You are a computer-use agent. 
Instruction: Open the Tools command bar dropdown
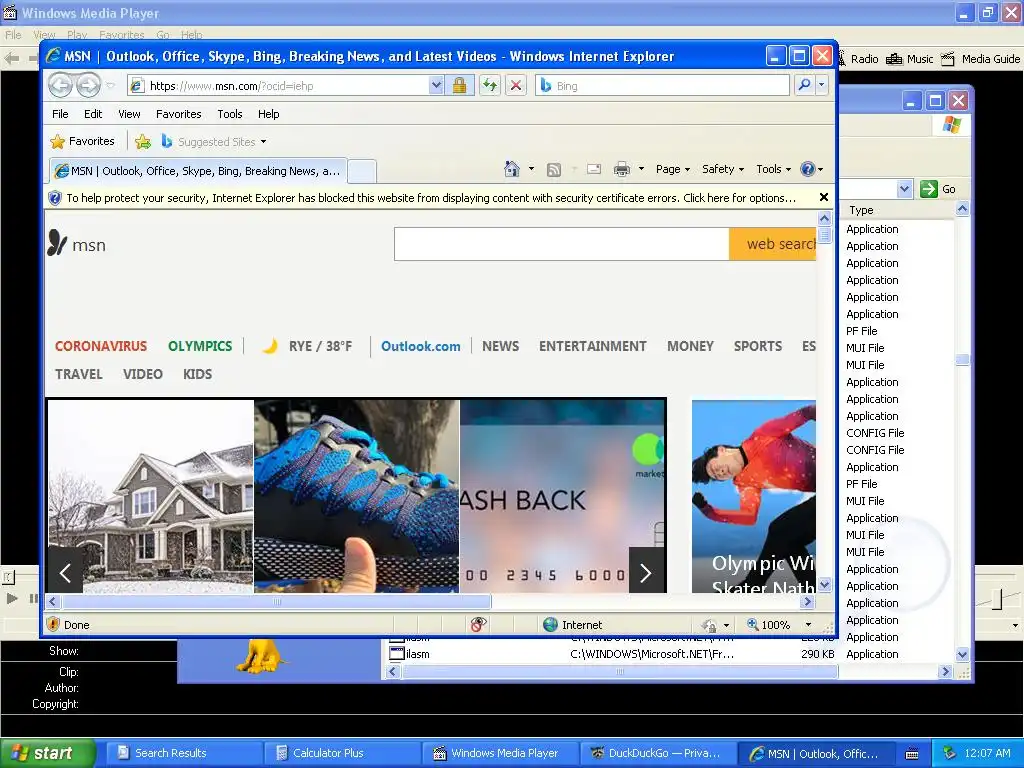773,169
